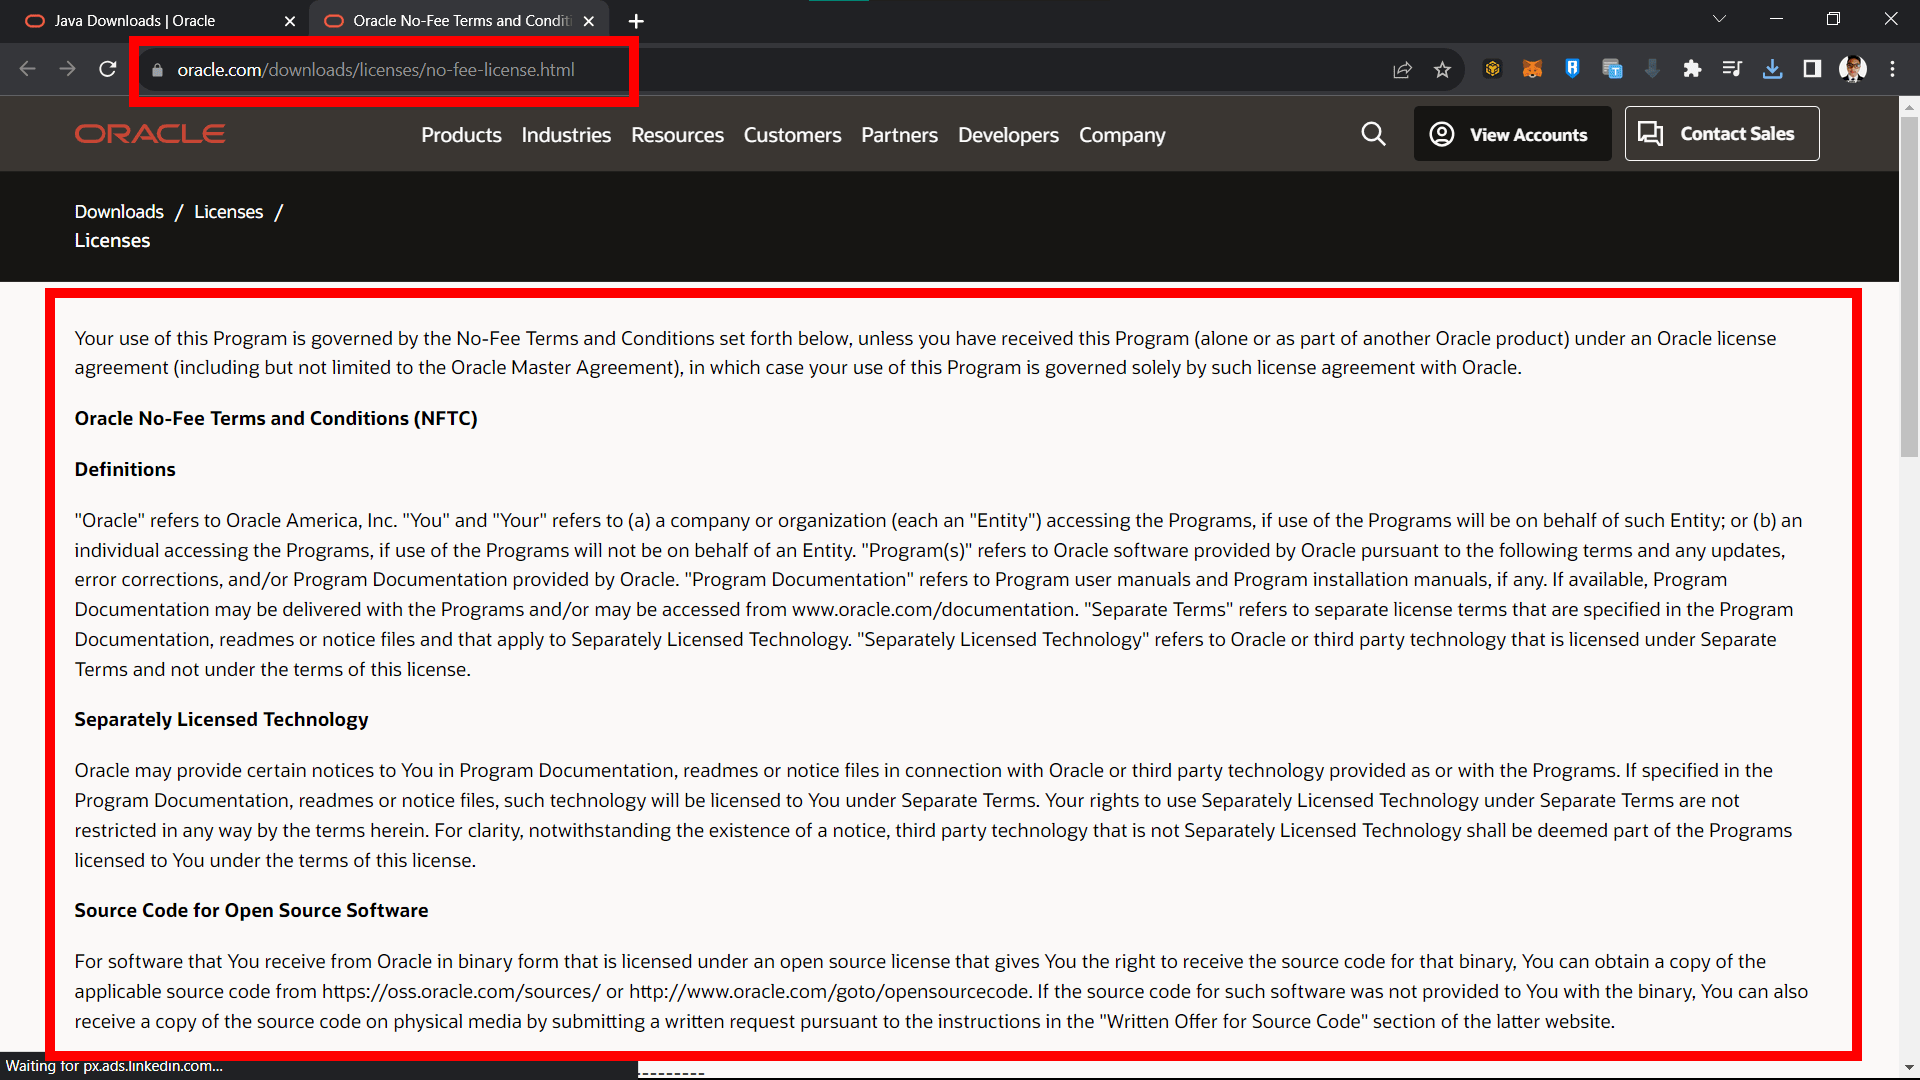
Task: Click the Oracle search icon
Action: (1371, 133)
